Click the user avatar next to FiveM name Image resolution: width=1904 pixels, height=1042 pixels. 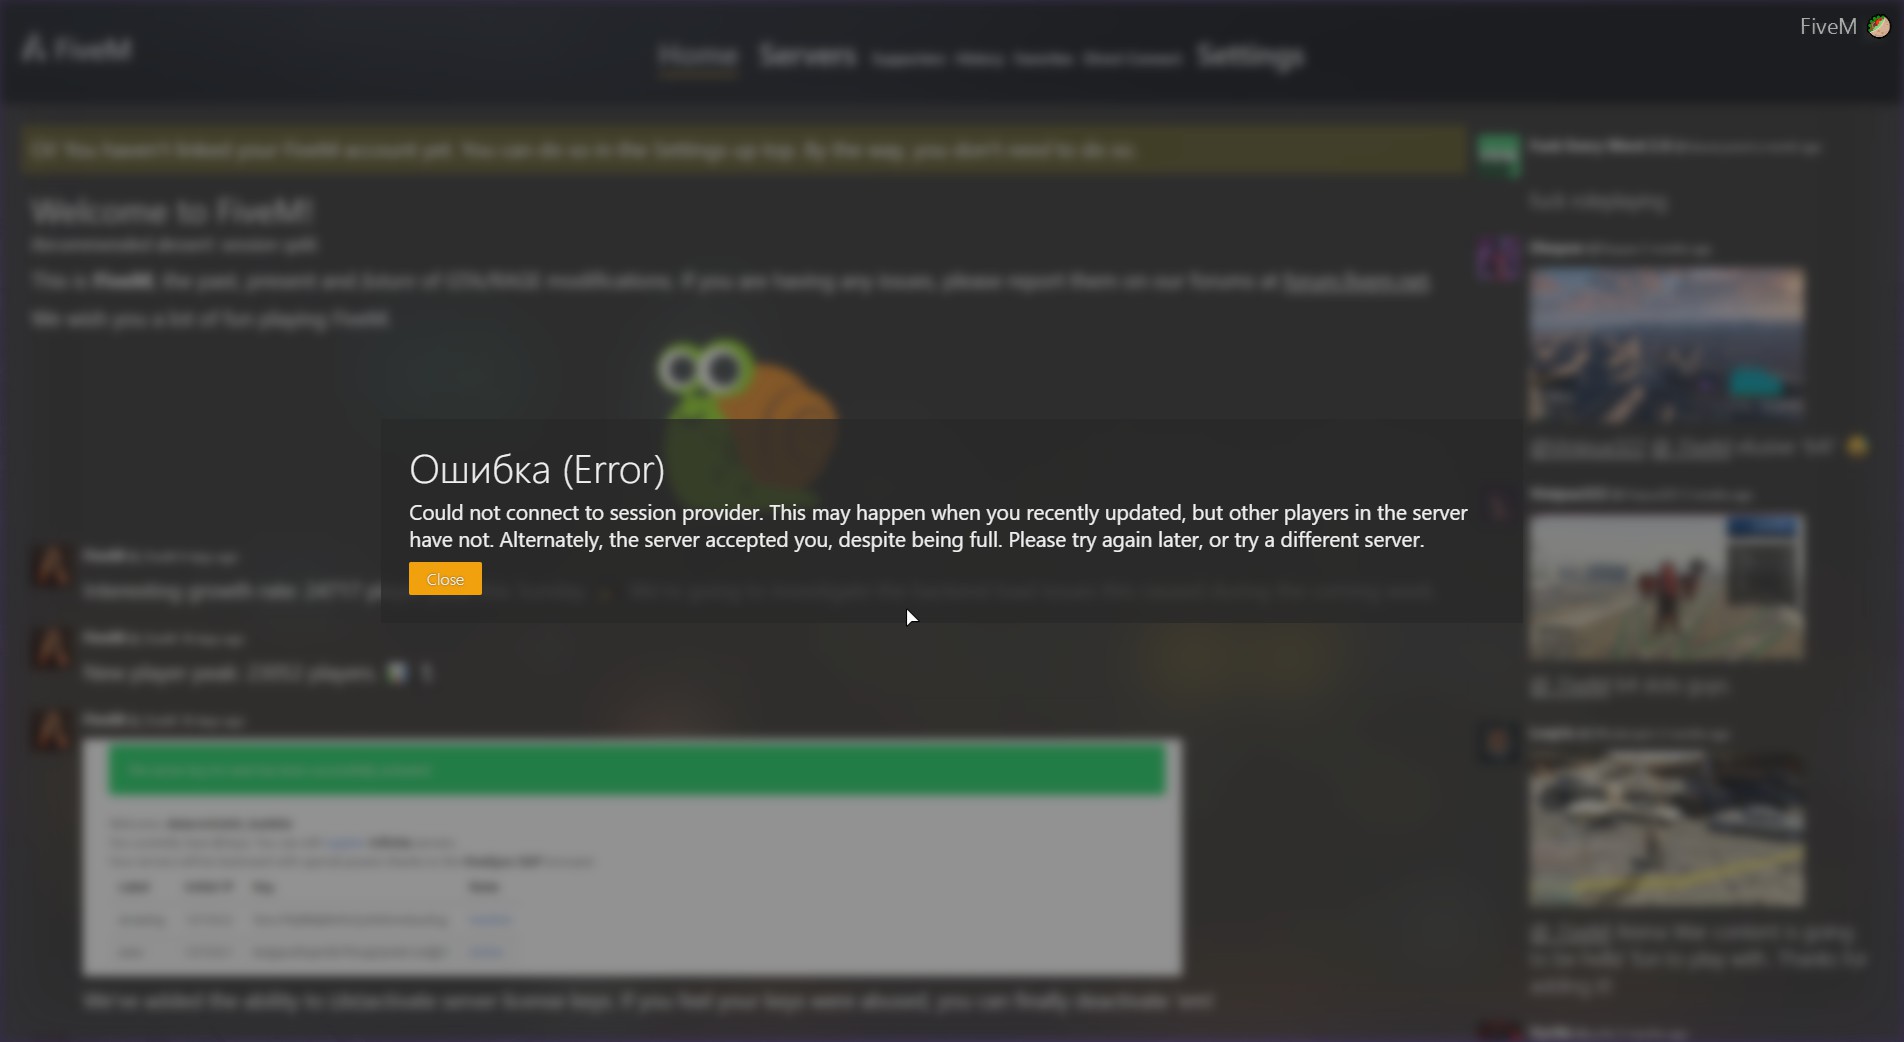click(x=1879, y=27)
